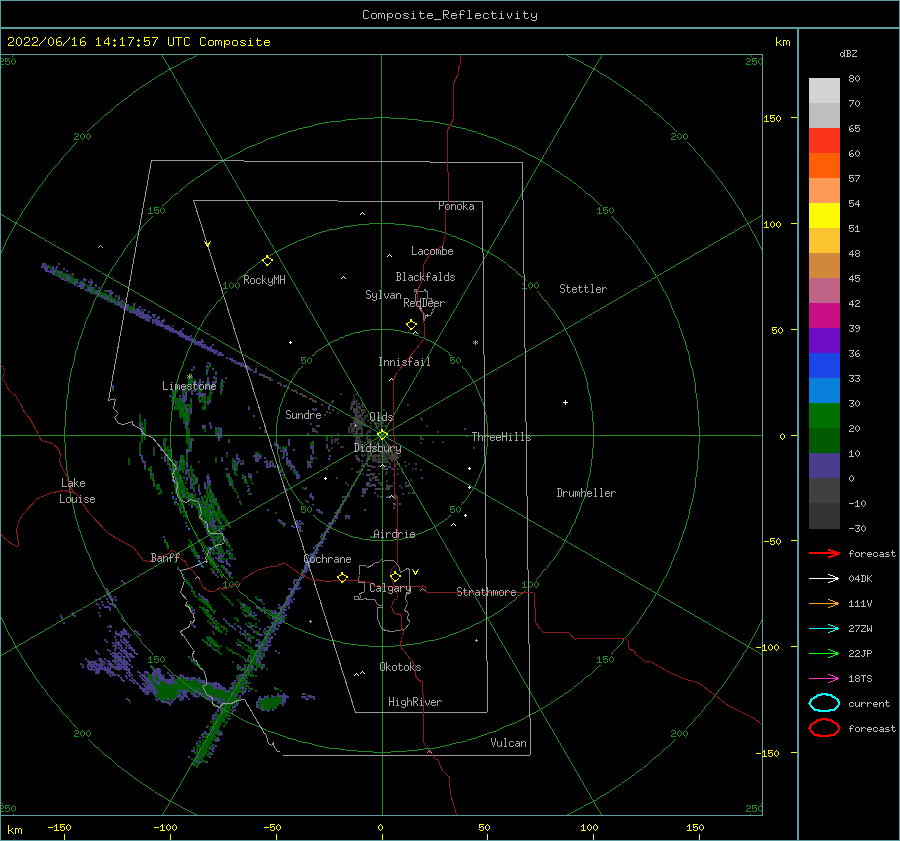The width and height of the screenshot is (900, 841).
Task: Click the yellow diamond marker beside RockyMH
Action: [x=267, y=261]
